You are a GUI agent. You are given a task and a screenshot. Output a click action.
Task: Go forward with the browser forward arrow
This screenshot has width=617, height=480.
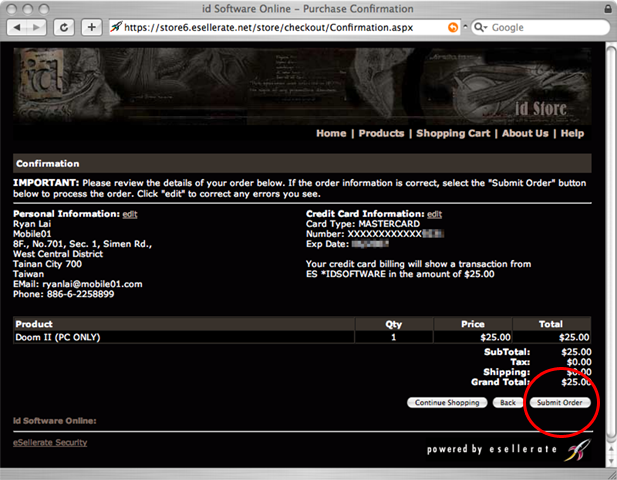click(36, 27)
